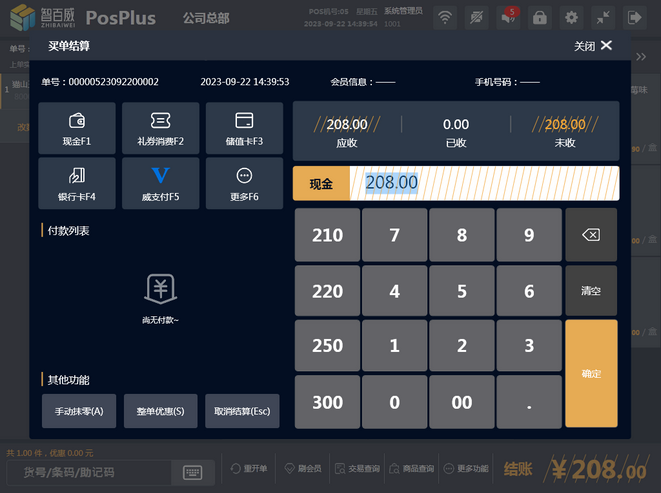Click 手动抹零(A) button
The height and width of the screenshot is (493, 661).
tap(78, 411)
